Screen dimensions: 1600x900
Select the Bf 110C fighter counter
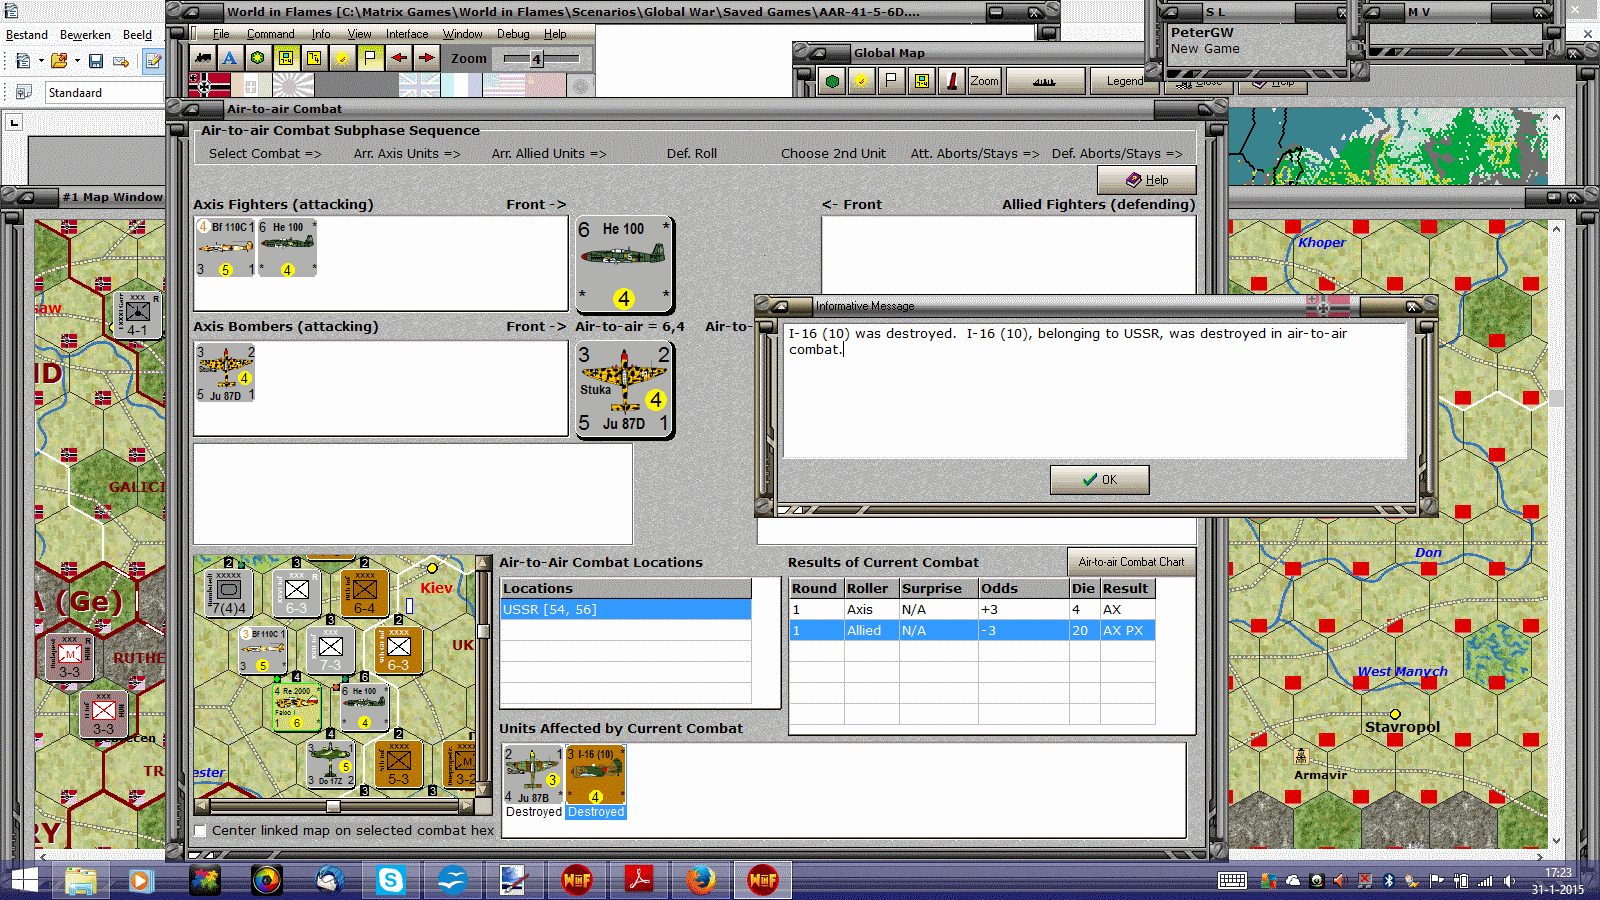point(226,248)
